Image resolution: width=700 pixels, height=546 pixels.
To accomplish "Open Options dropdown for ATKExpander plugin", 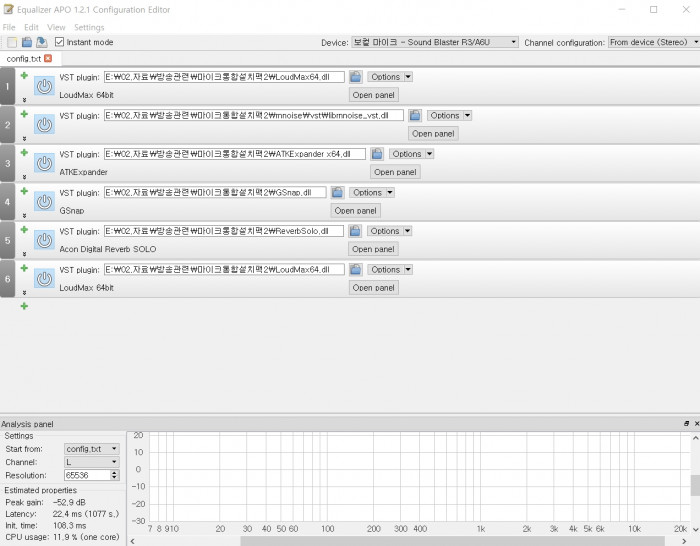I will pyautogui.click(x=411, y=154).
